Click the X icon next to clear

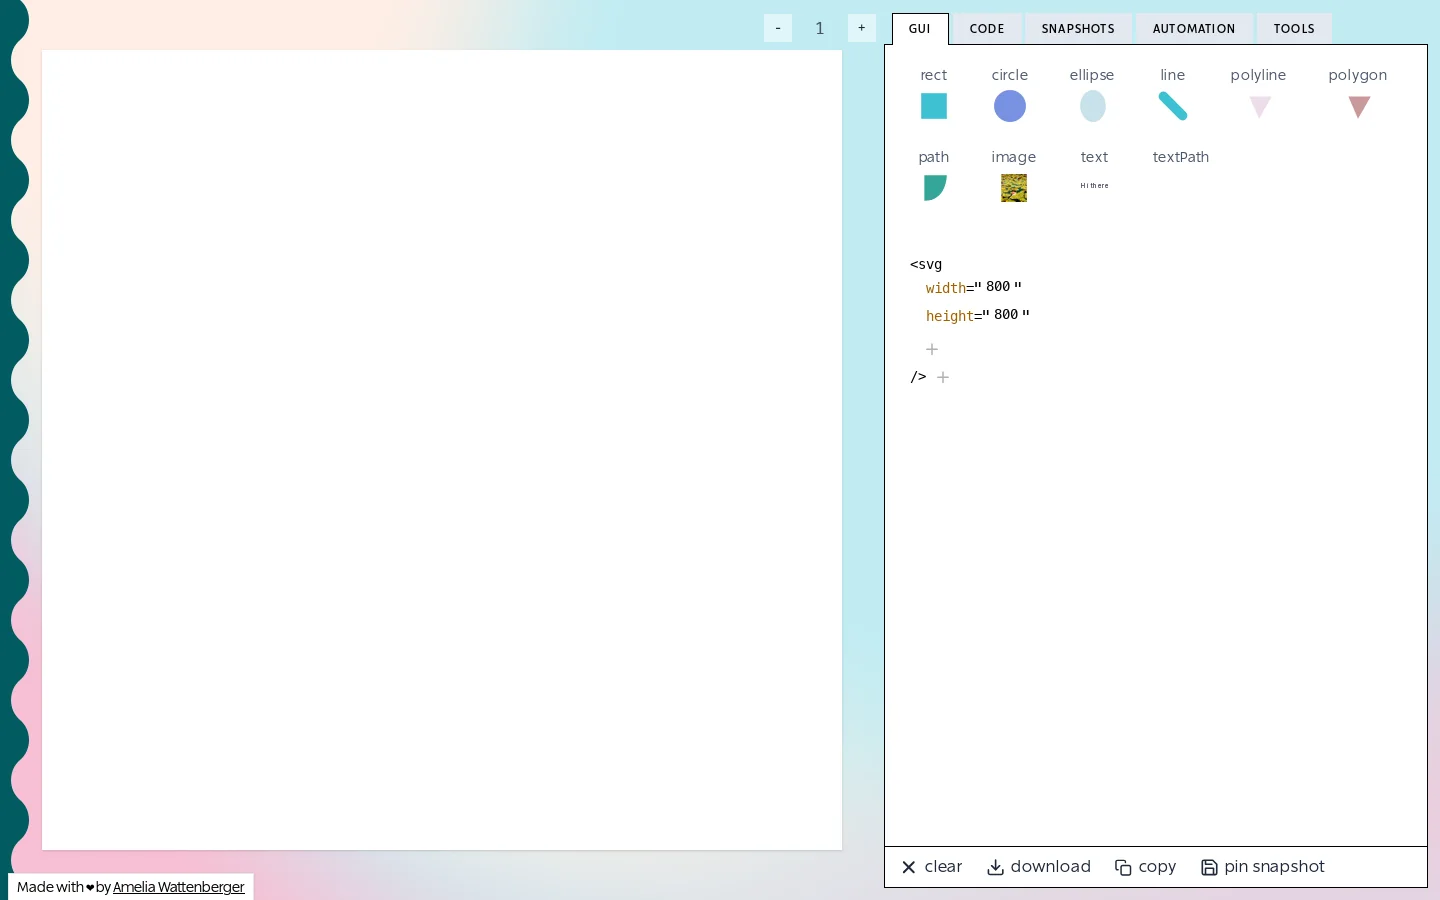pos(909,867)
